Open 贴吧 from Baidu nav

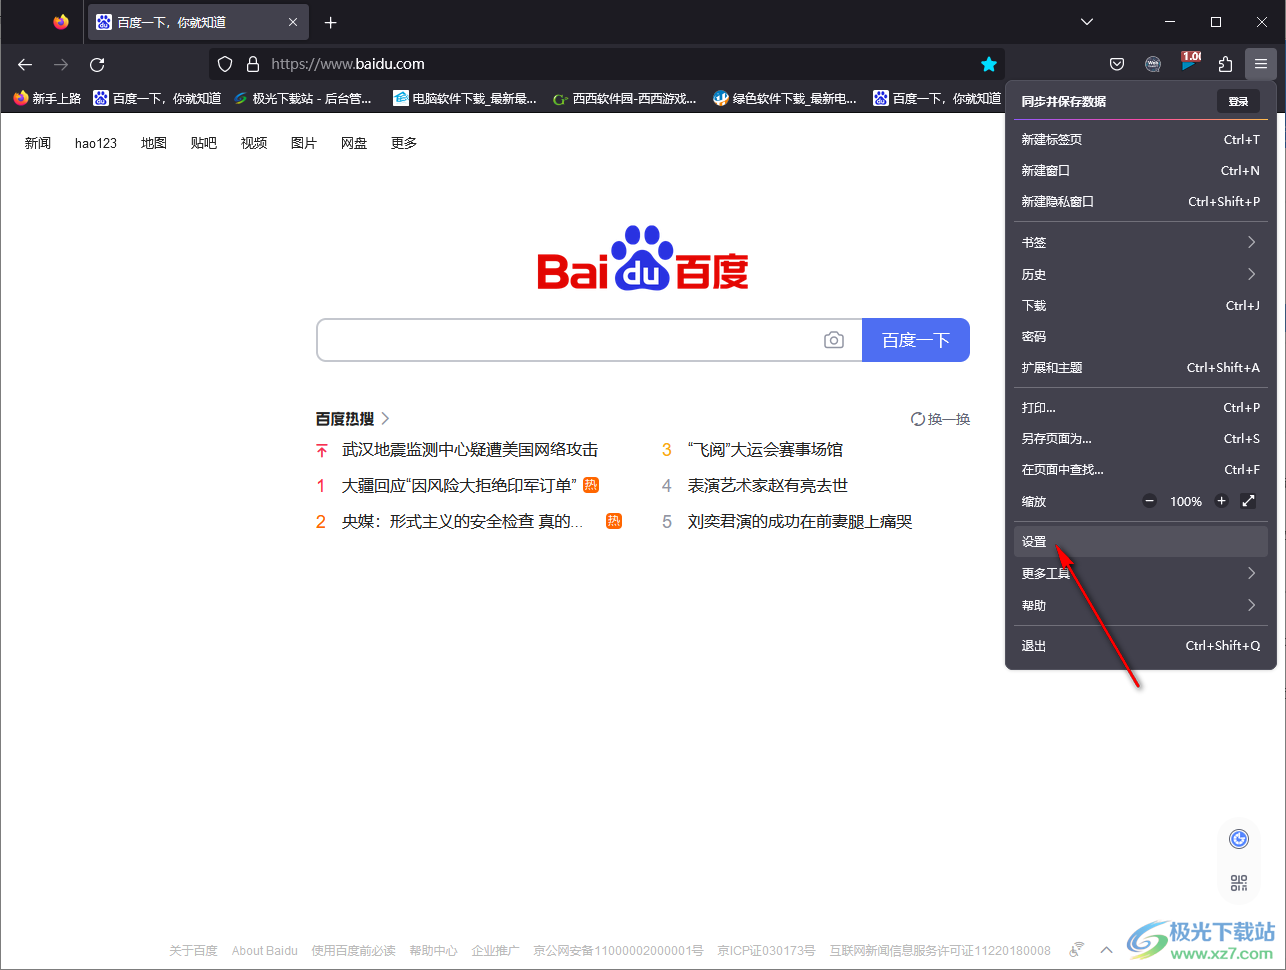click(204, 143)
